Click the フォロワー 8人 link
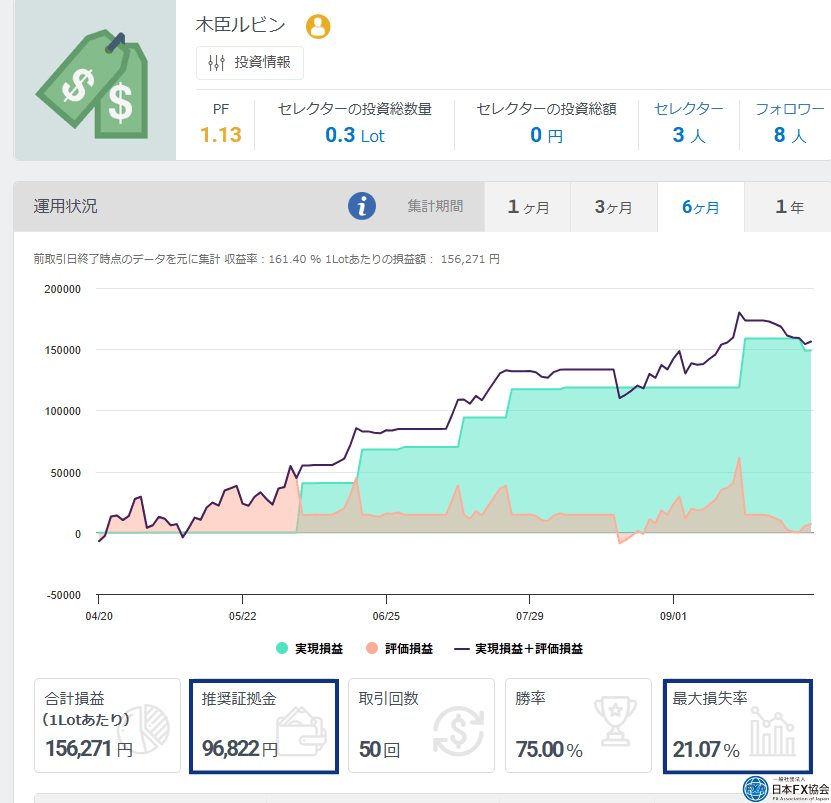The image size is (831, 803). pos(790,123)
